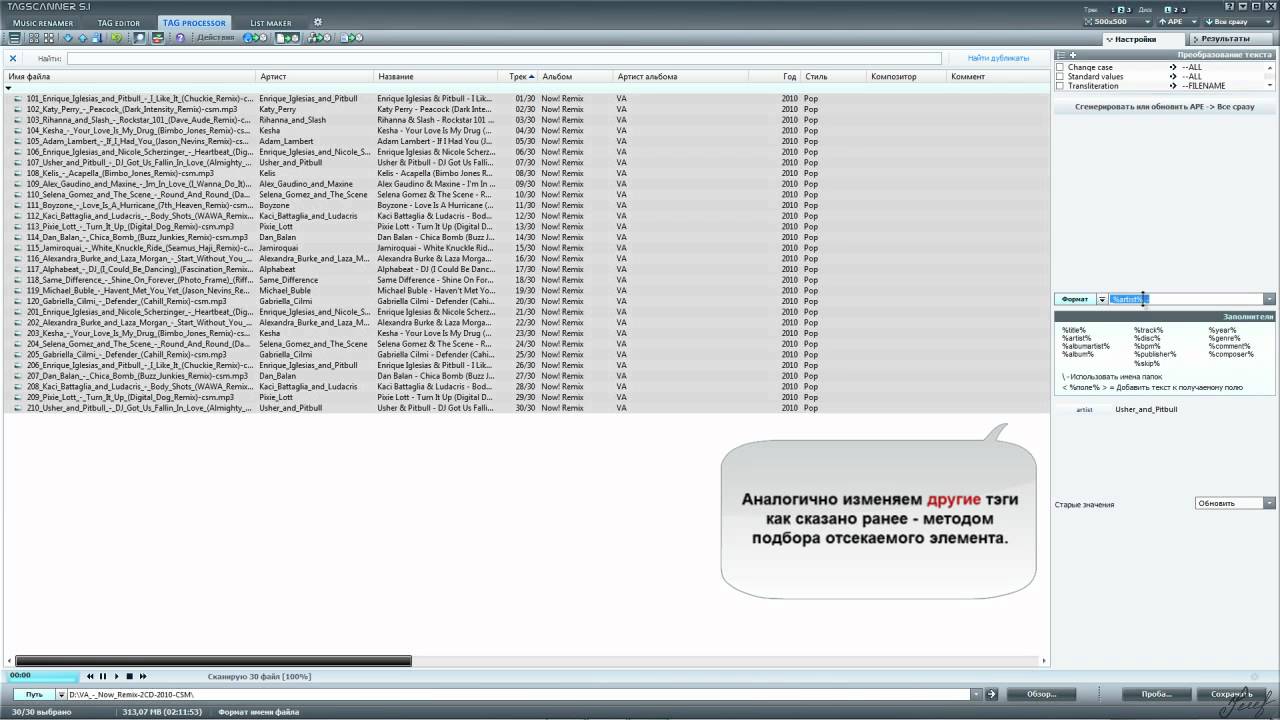1280x720 pixels.
Task: Pause the audio player
Action: click(x=103, y=676)
